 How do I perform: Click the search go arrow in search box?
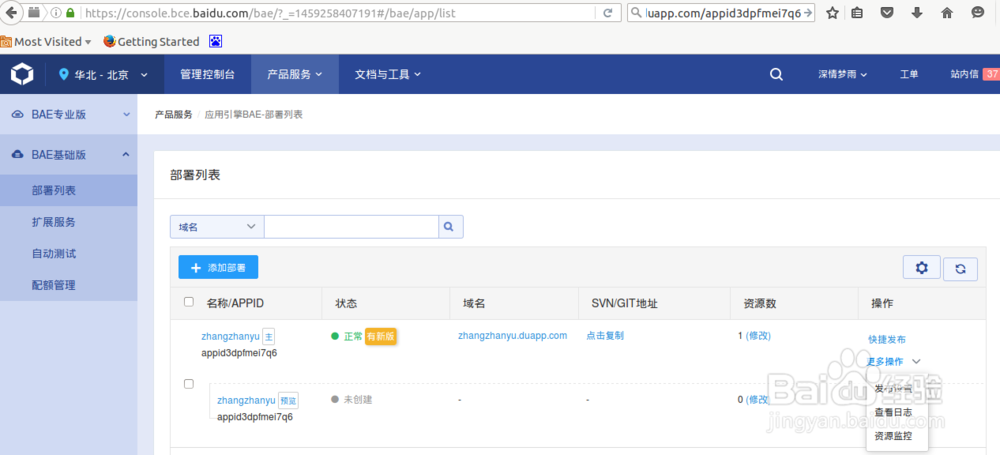[x=808, y=13]
